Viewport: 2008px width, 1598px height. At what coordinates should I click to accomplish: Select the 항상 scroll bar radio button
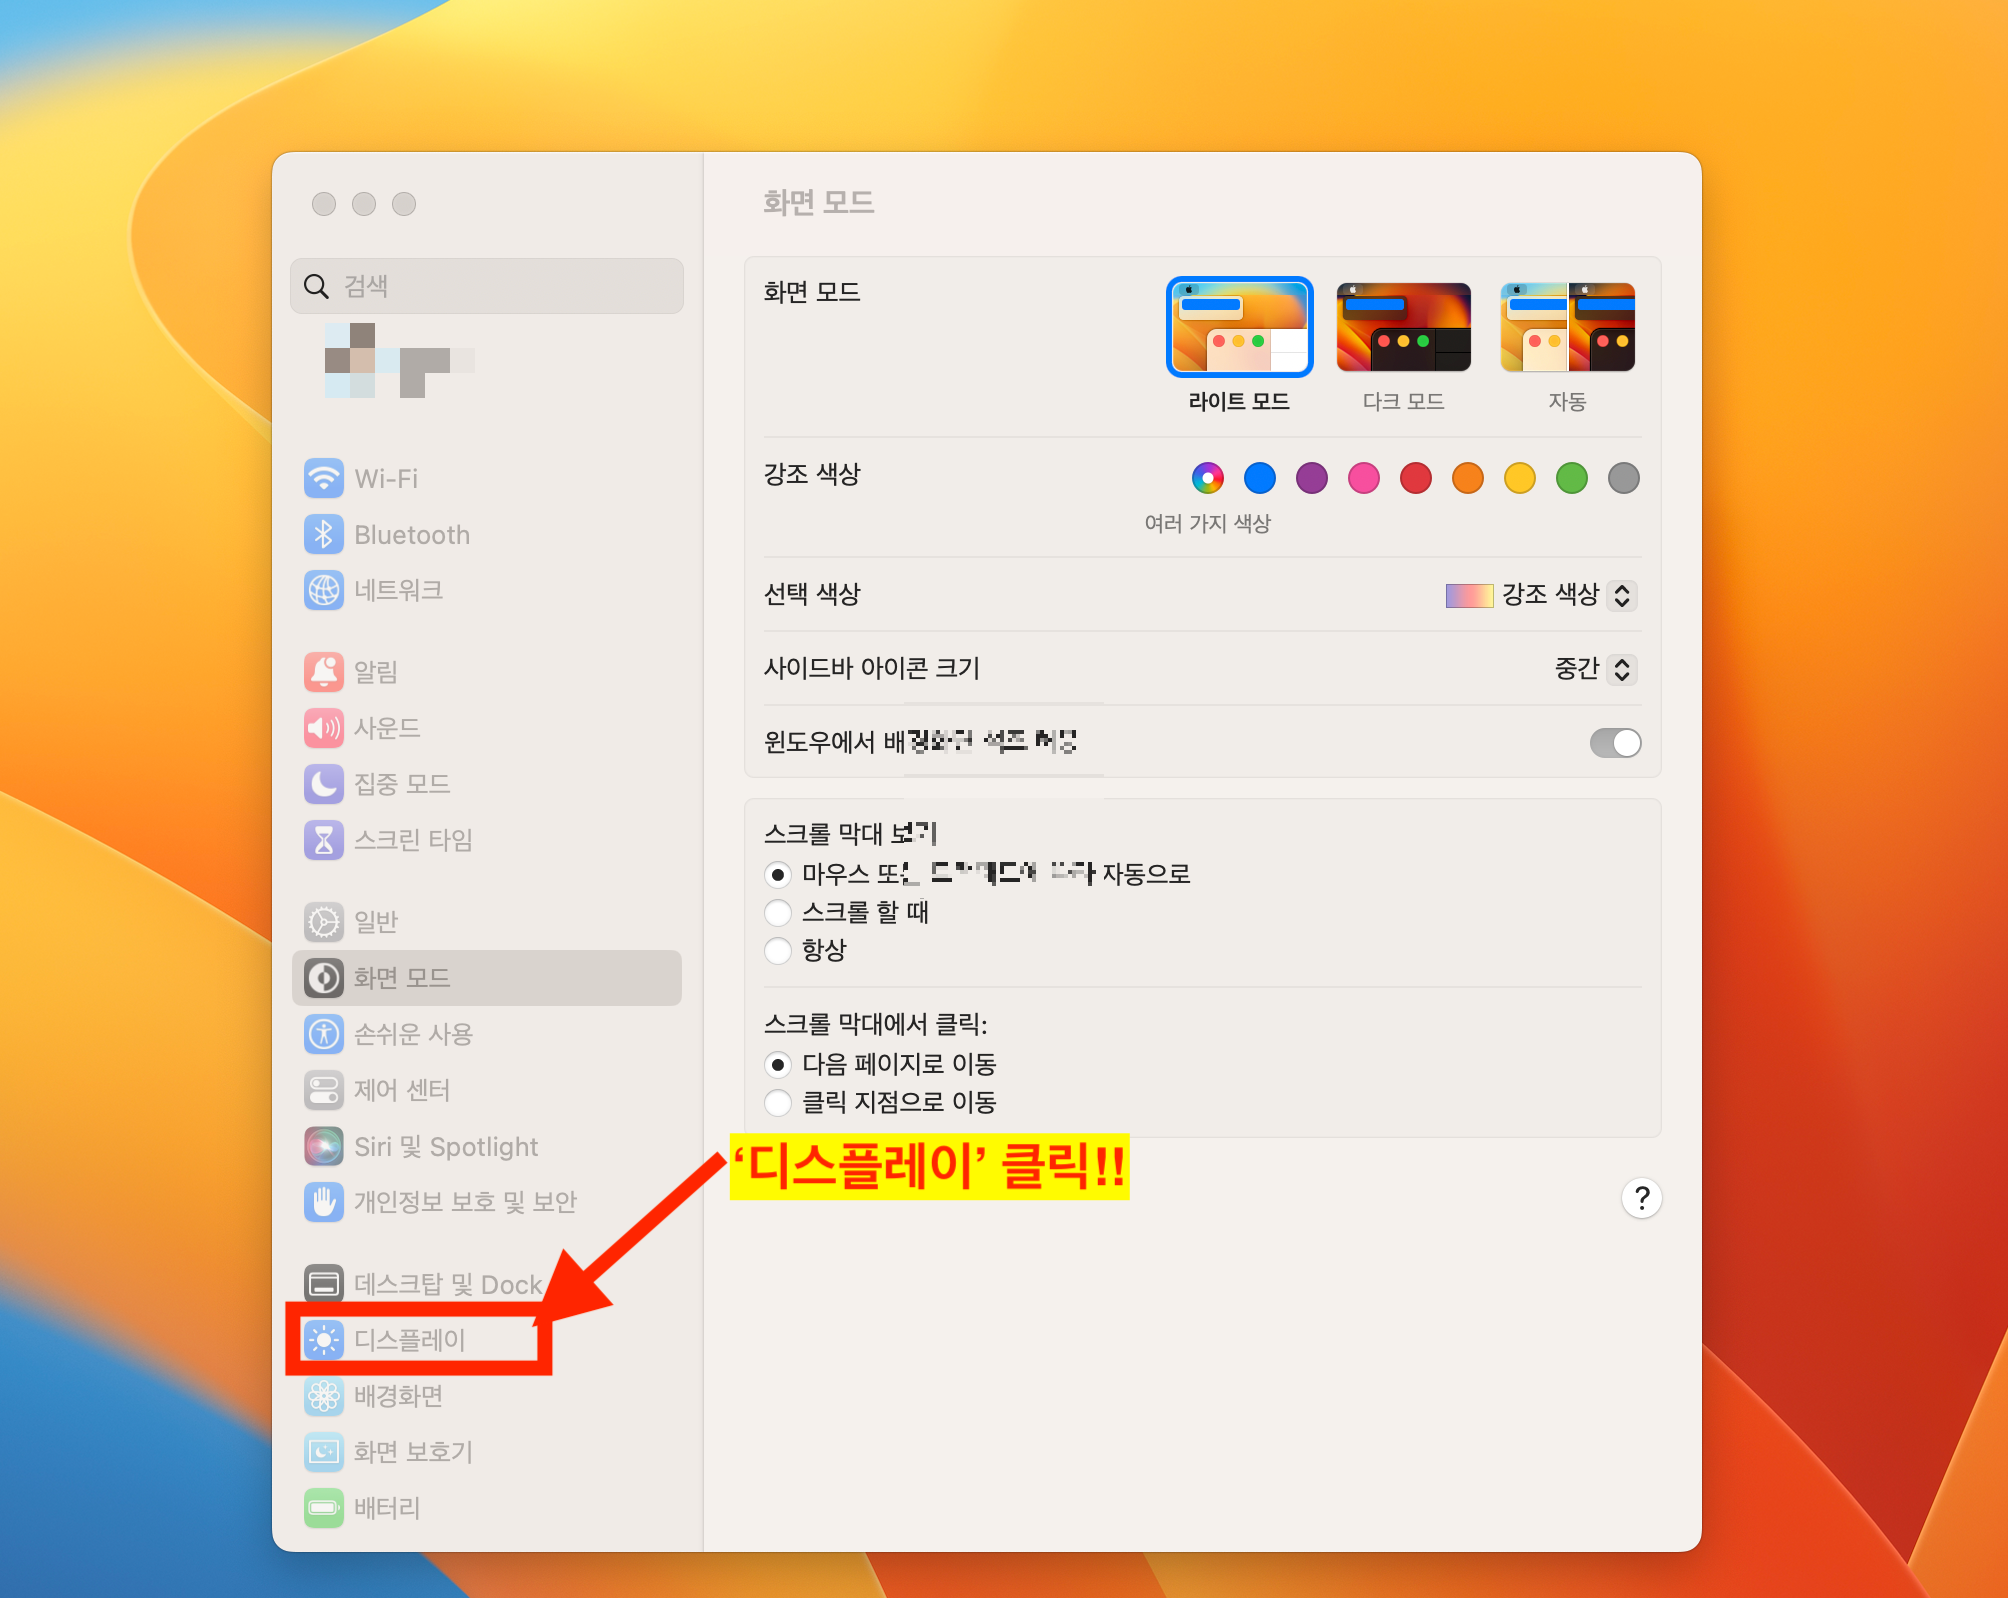point(777,950)
